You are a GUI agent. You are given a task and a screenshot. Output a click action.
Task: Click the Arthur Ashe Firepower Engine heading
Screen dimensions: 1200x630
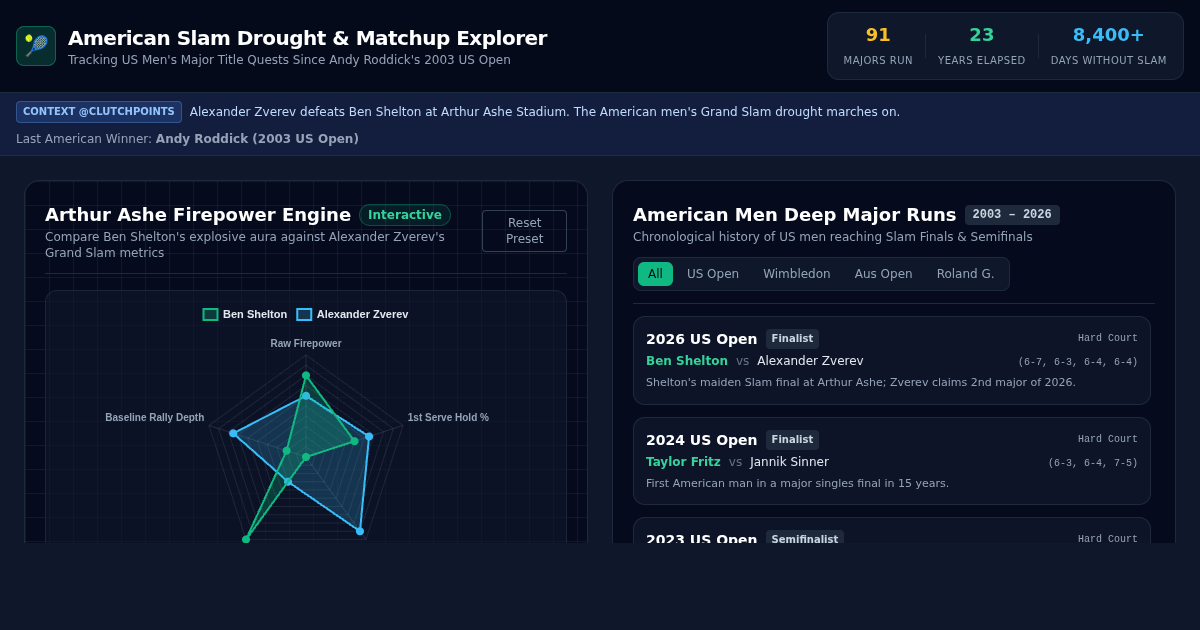198,215
